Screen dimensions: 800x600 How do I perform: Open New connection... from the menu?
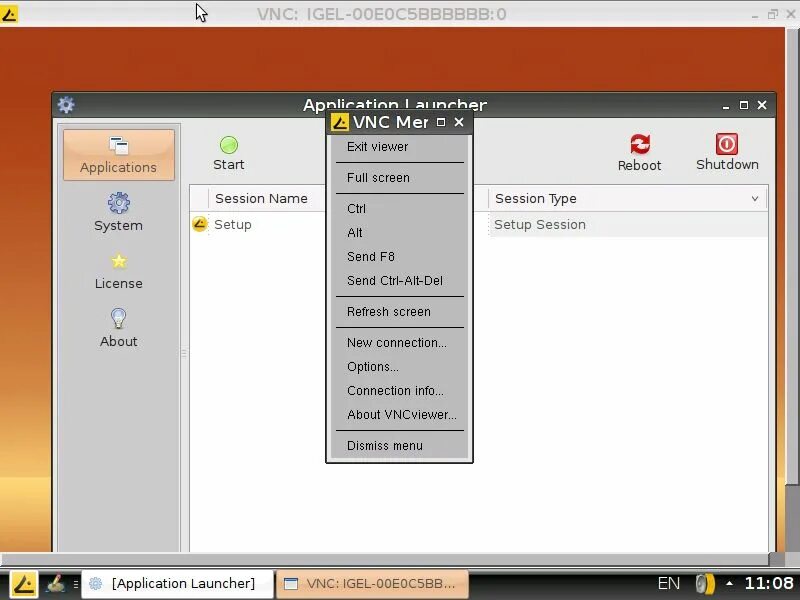(x=399, y=343)
